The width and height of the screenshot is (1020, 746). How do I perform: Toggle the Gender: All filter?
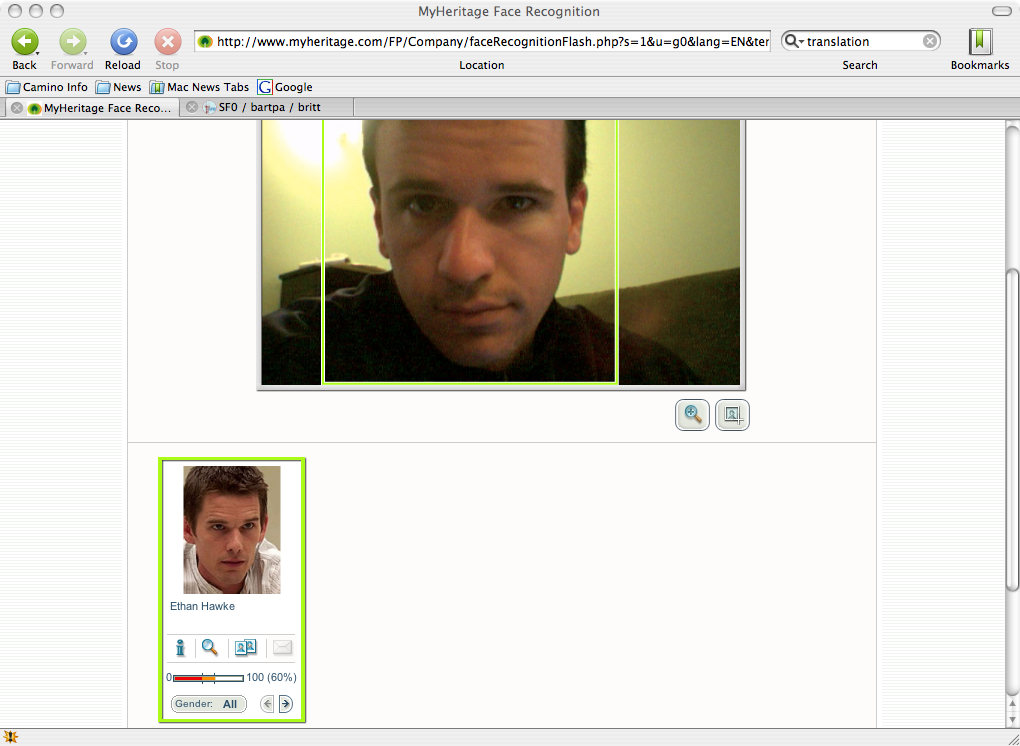[208, 704]
